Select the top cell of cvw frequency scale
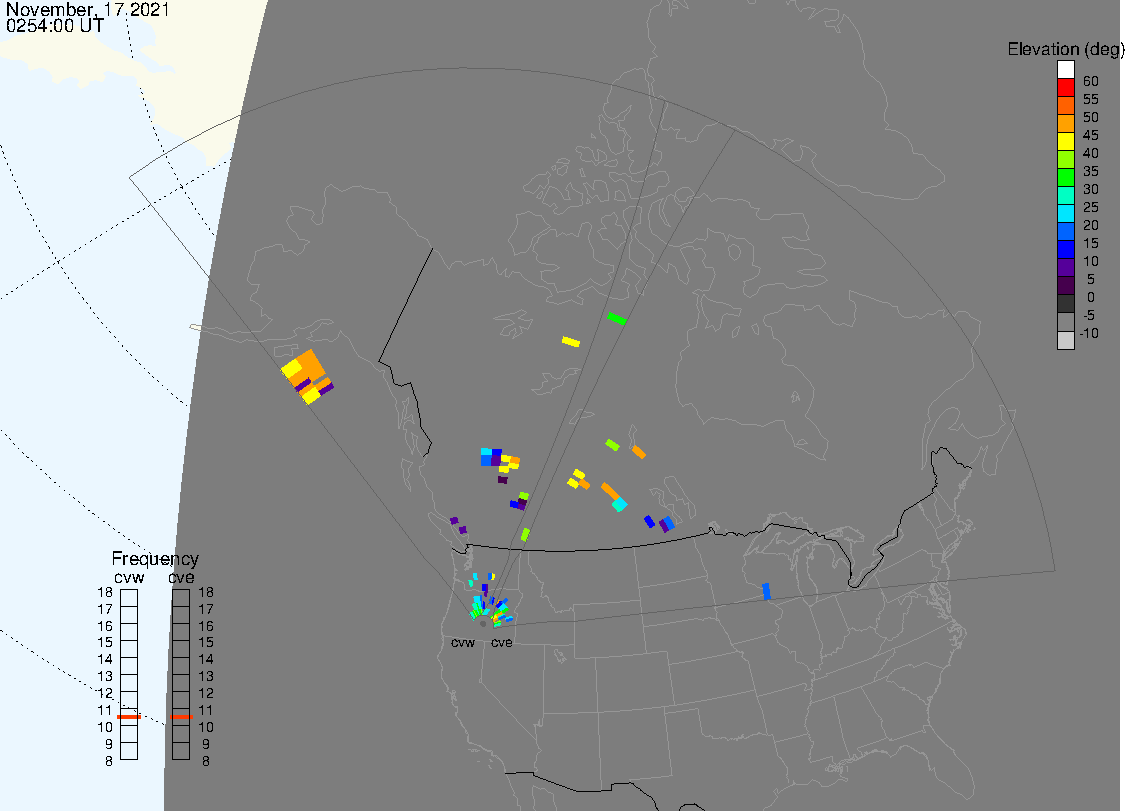1125x811 pixels. (x=129, y=597)
